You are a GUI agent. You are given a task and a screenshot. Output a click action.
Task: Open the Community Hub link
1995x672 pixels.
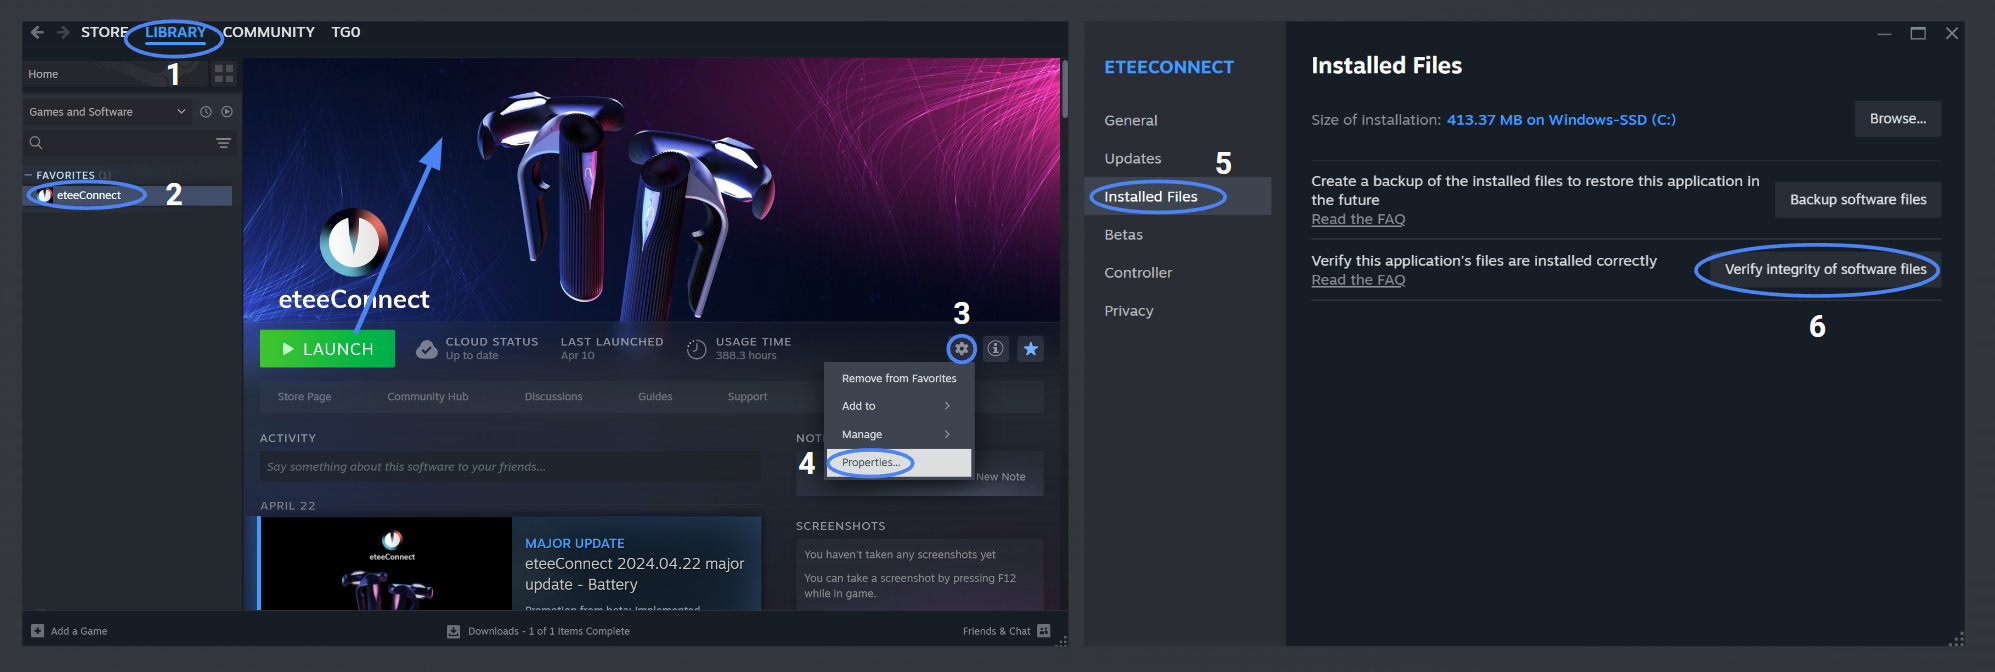427,397
